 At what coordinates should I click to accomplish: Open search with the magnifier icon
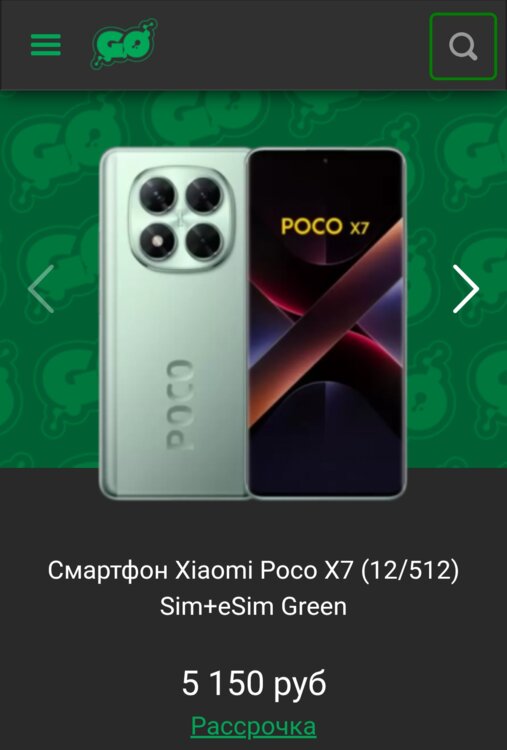point(463,46)
